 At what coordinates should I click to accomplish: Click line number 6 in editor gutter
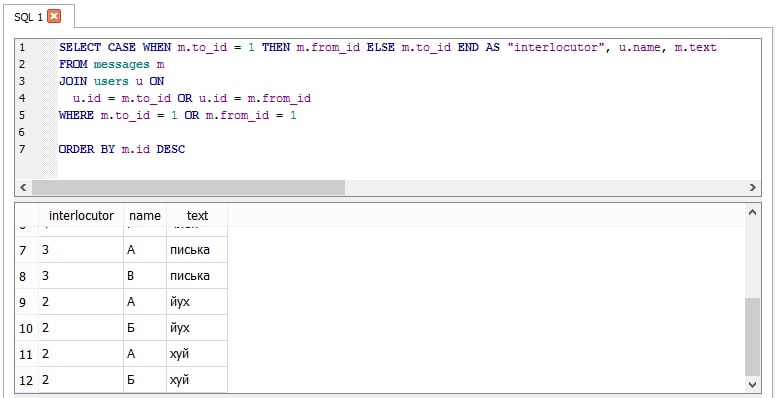(22, 132)
